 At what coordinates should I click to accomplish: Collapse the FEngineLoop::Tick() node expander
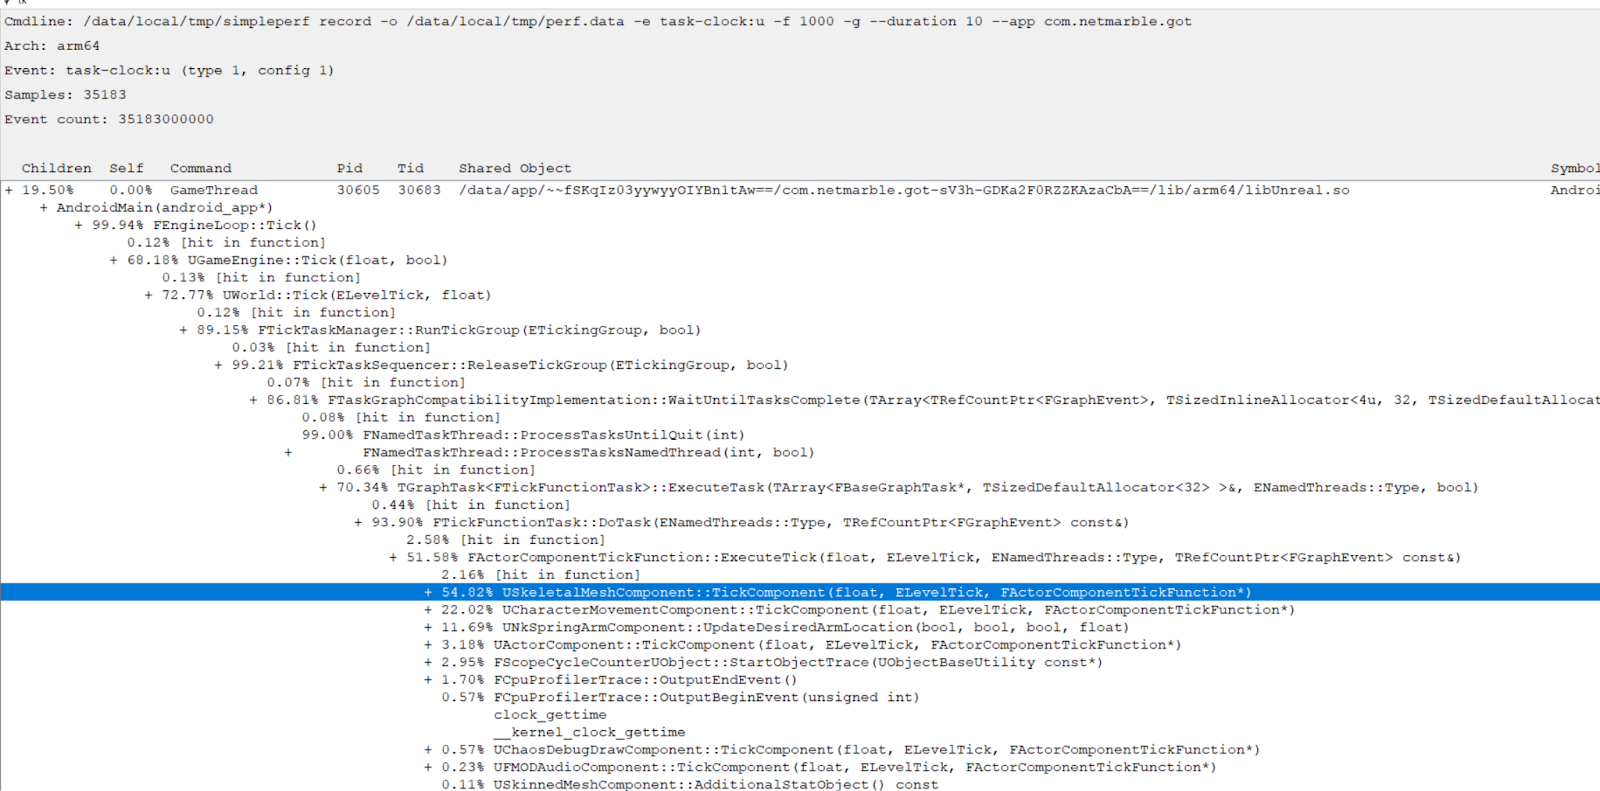pyautogui.click(x=79, y=225)
